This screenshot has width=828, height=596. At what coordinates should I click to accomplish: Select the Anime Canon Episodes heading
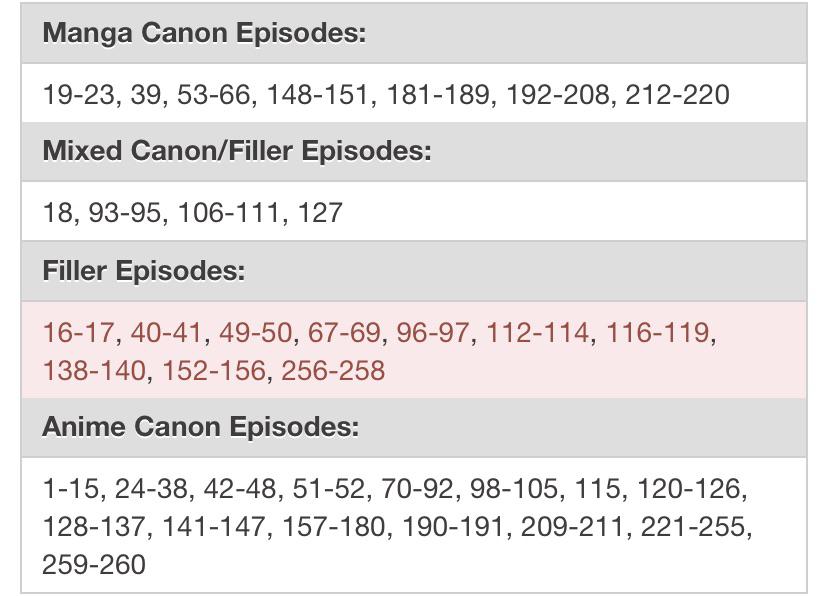coord(200,427)
